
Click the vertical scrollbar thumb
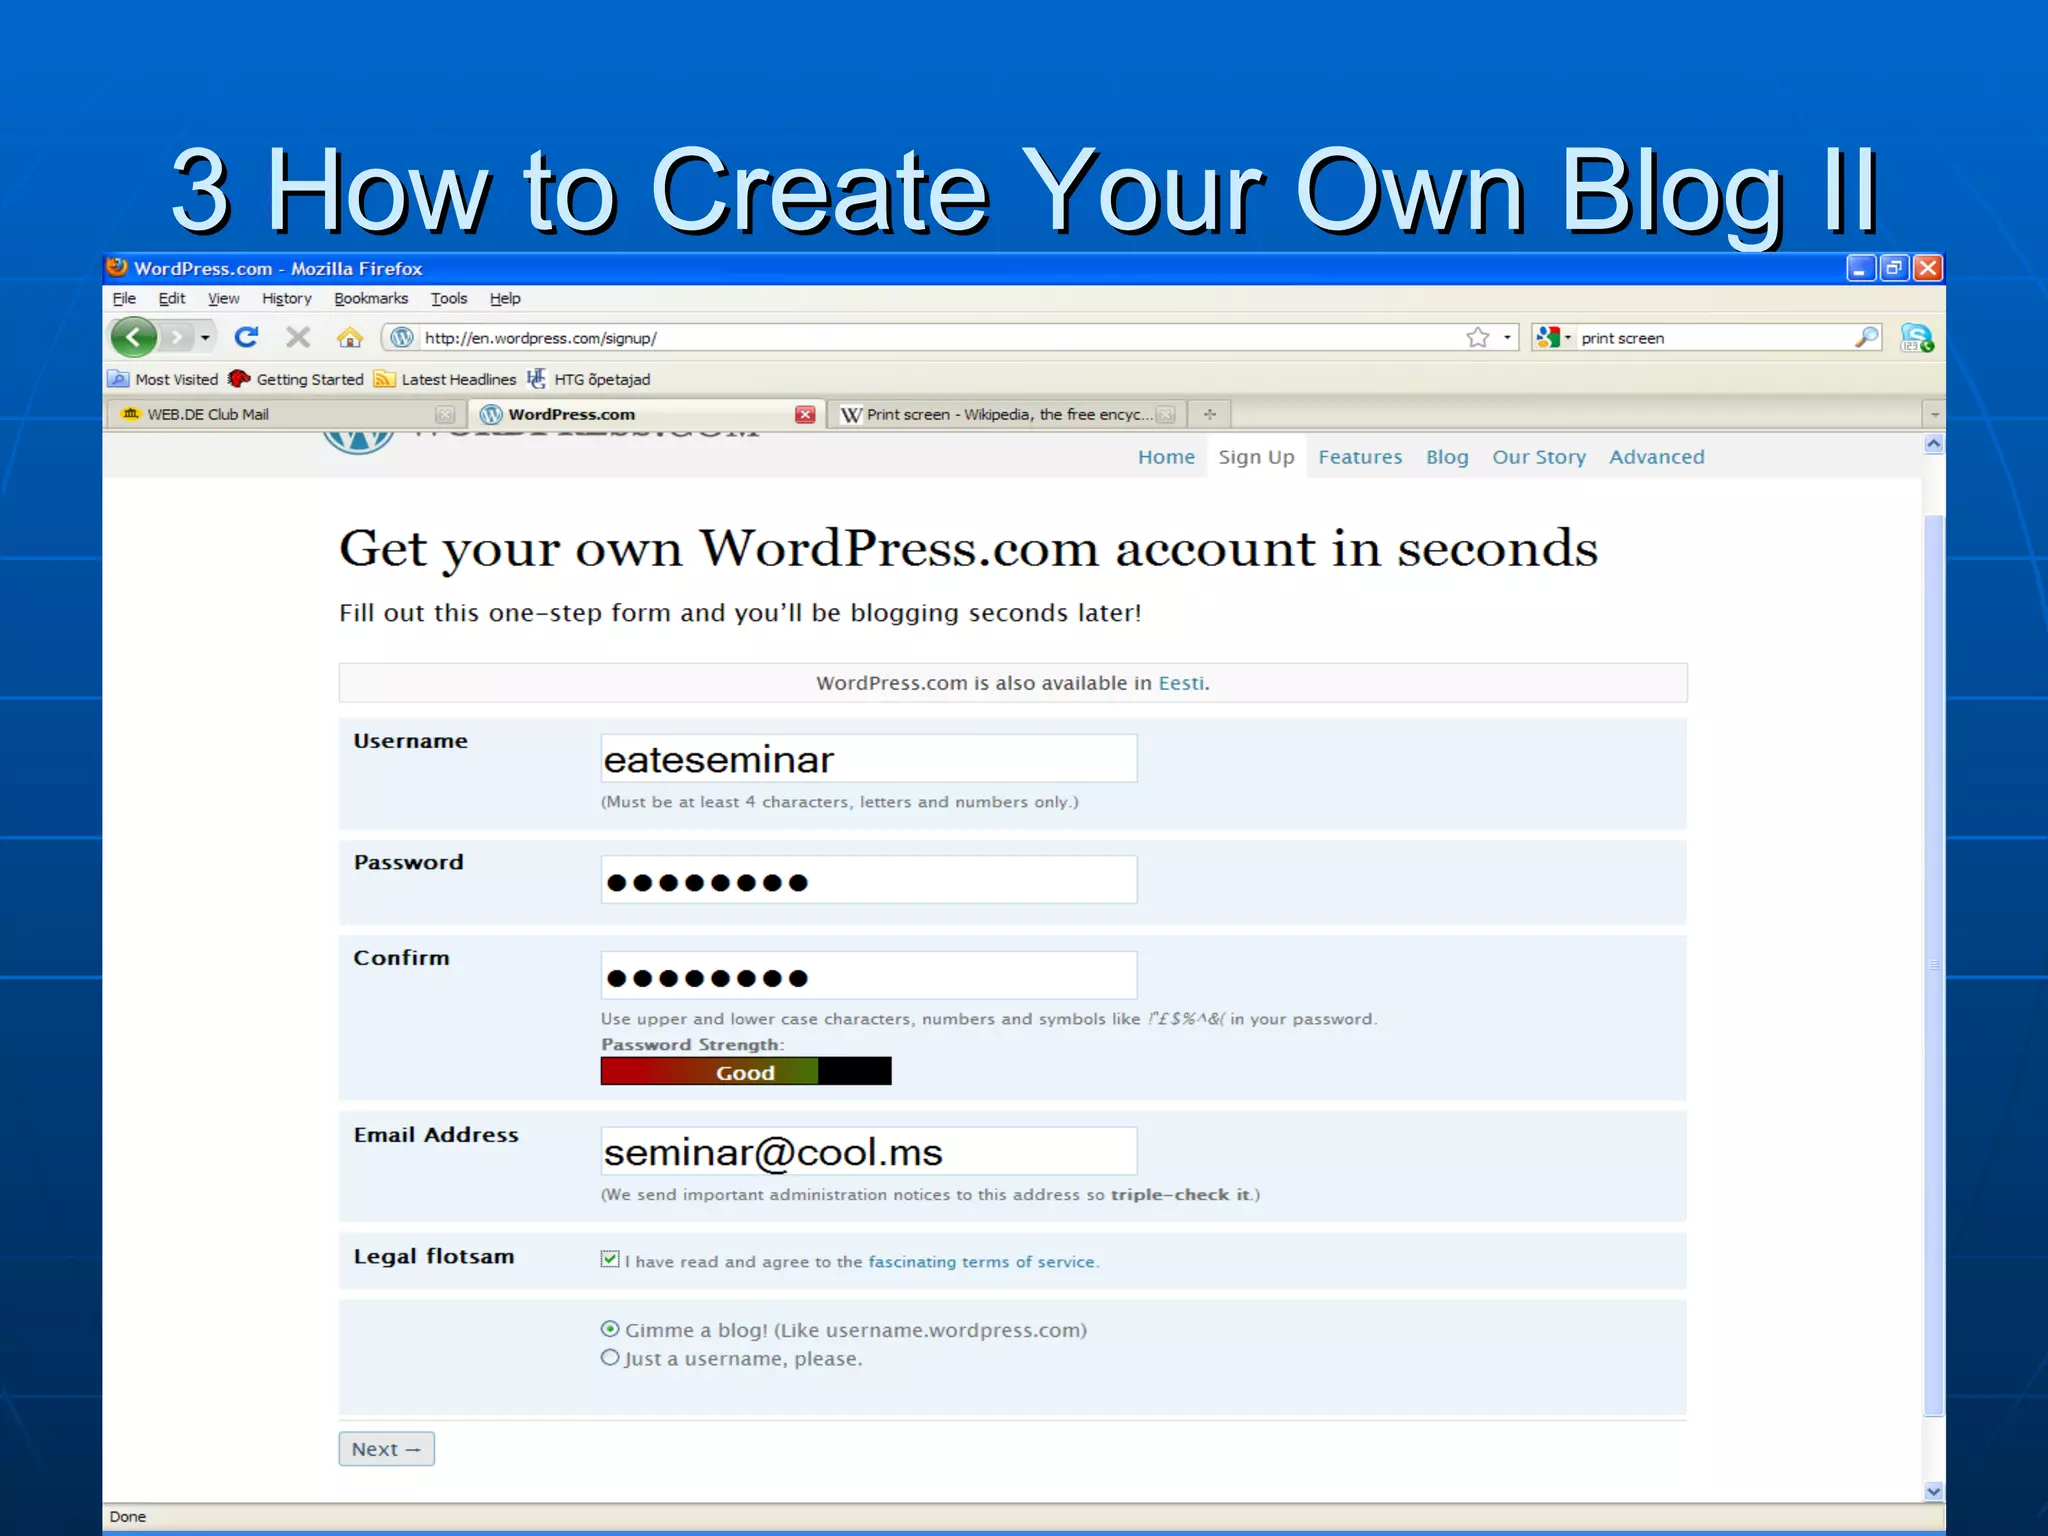pos(1934,965)
